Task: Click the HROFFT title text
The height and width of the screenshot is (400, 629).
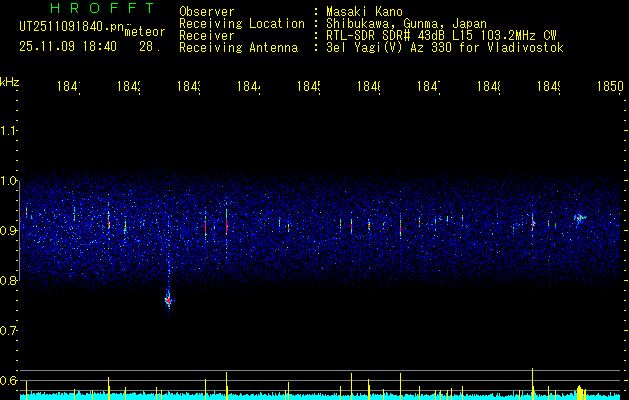Action: tap(103, 8)
